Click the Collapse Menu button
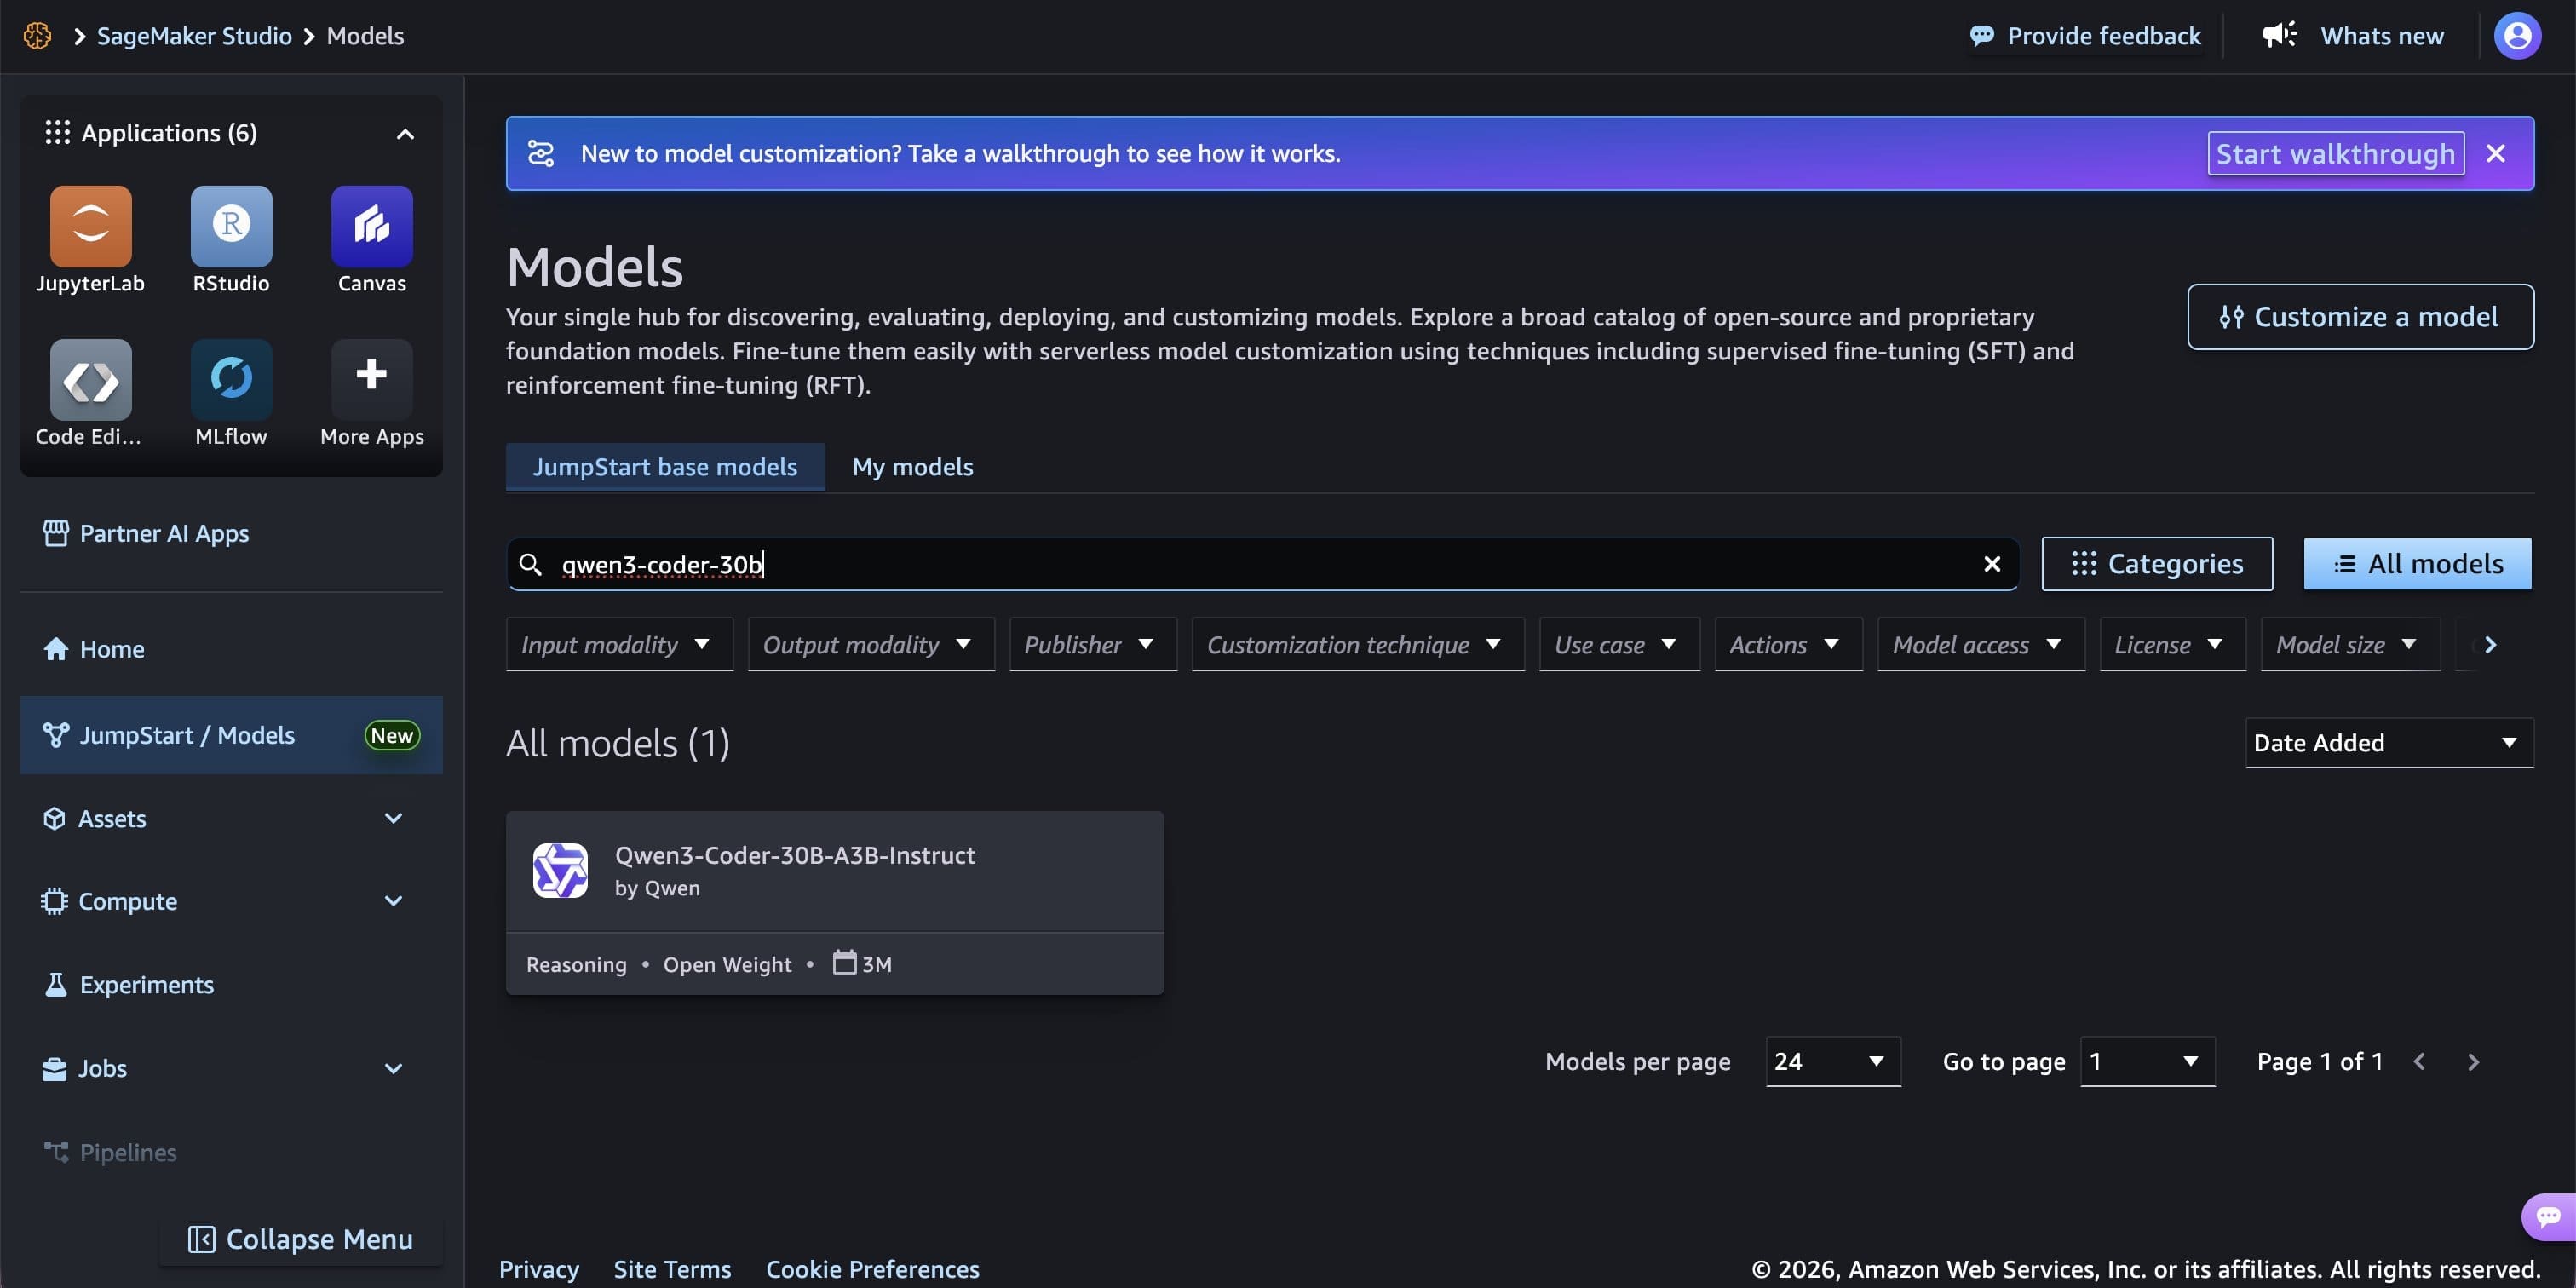This screenshot has width=2576, height=1288. [300, 1239]
